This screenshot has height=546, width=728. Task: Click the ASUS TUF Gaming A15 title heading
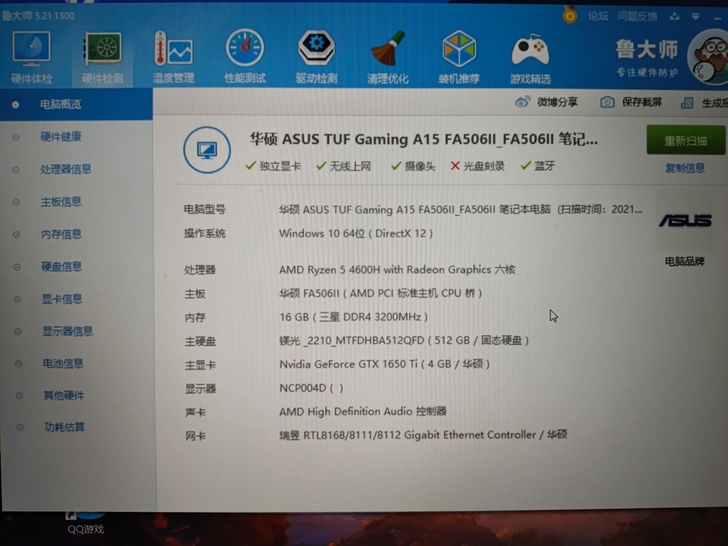[x=424, y=139]
